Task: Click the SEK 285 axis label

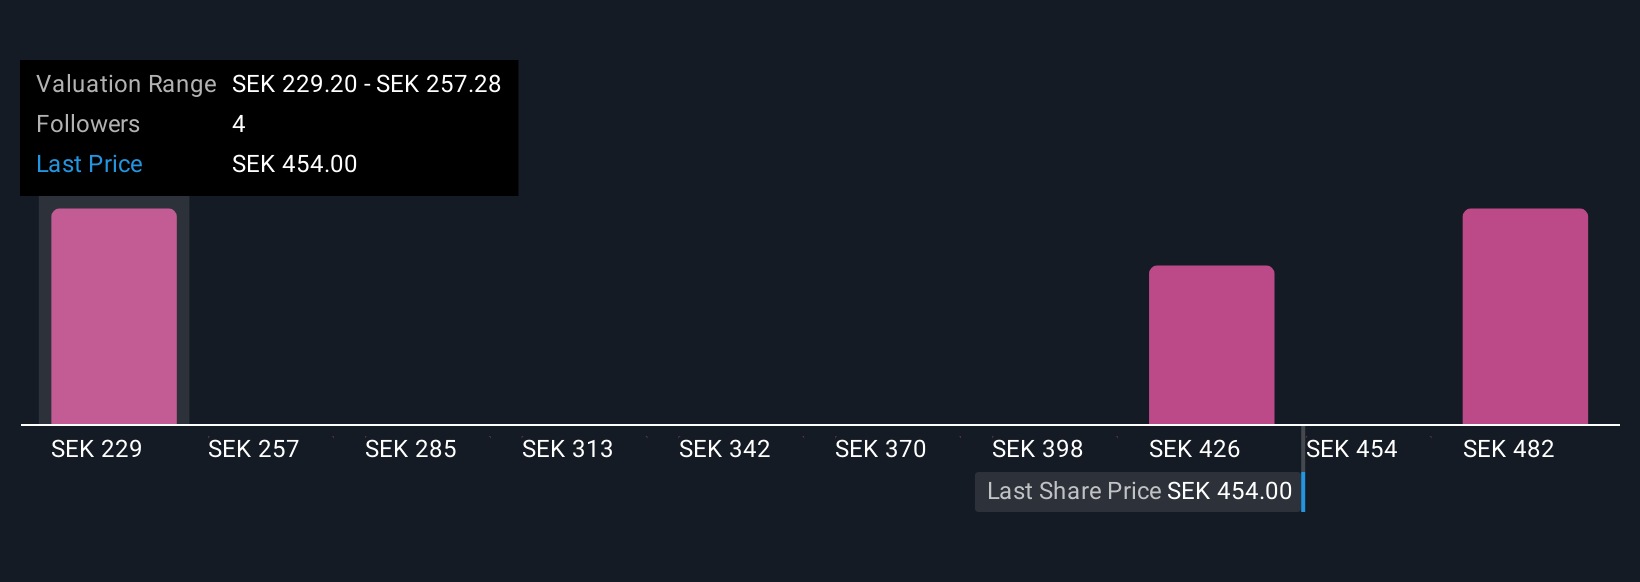Action: pos(411,449)
